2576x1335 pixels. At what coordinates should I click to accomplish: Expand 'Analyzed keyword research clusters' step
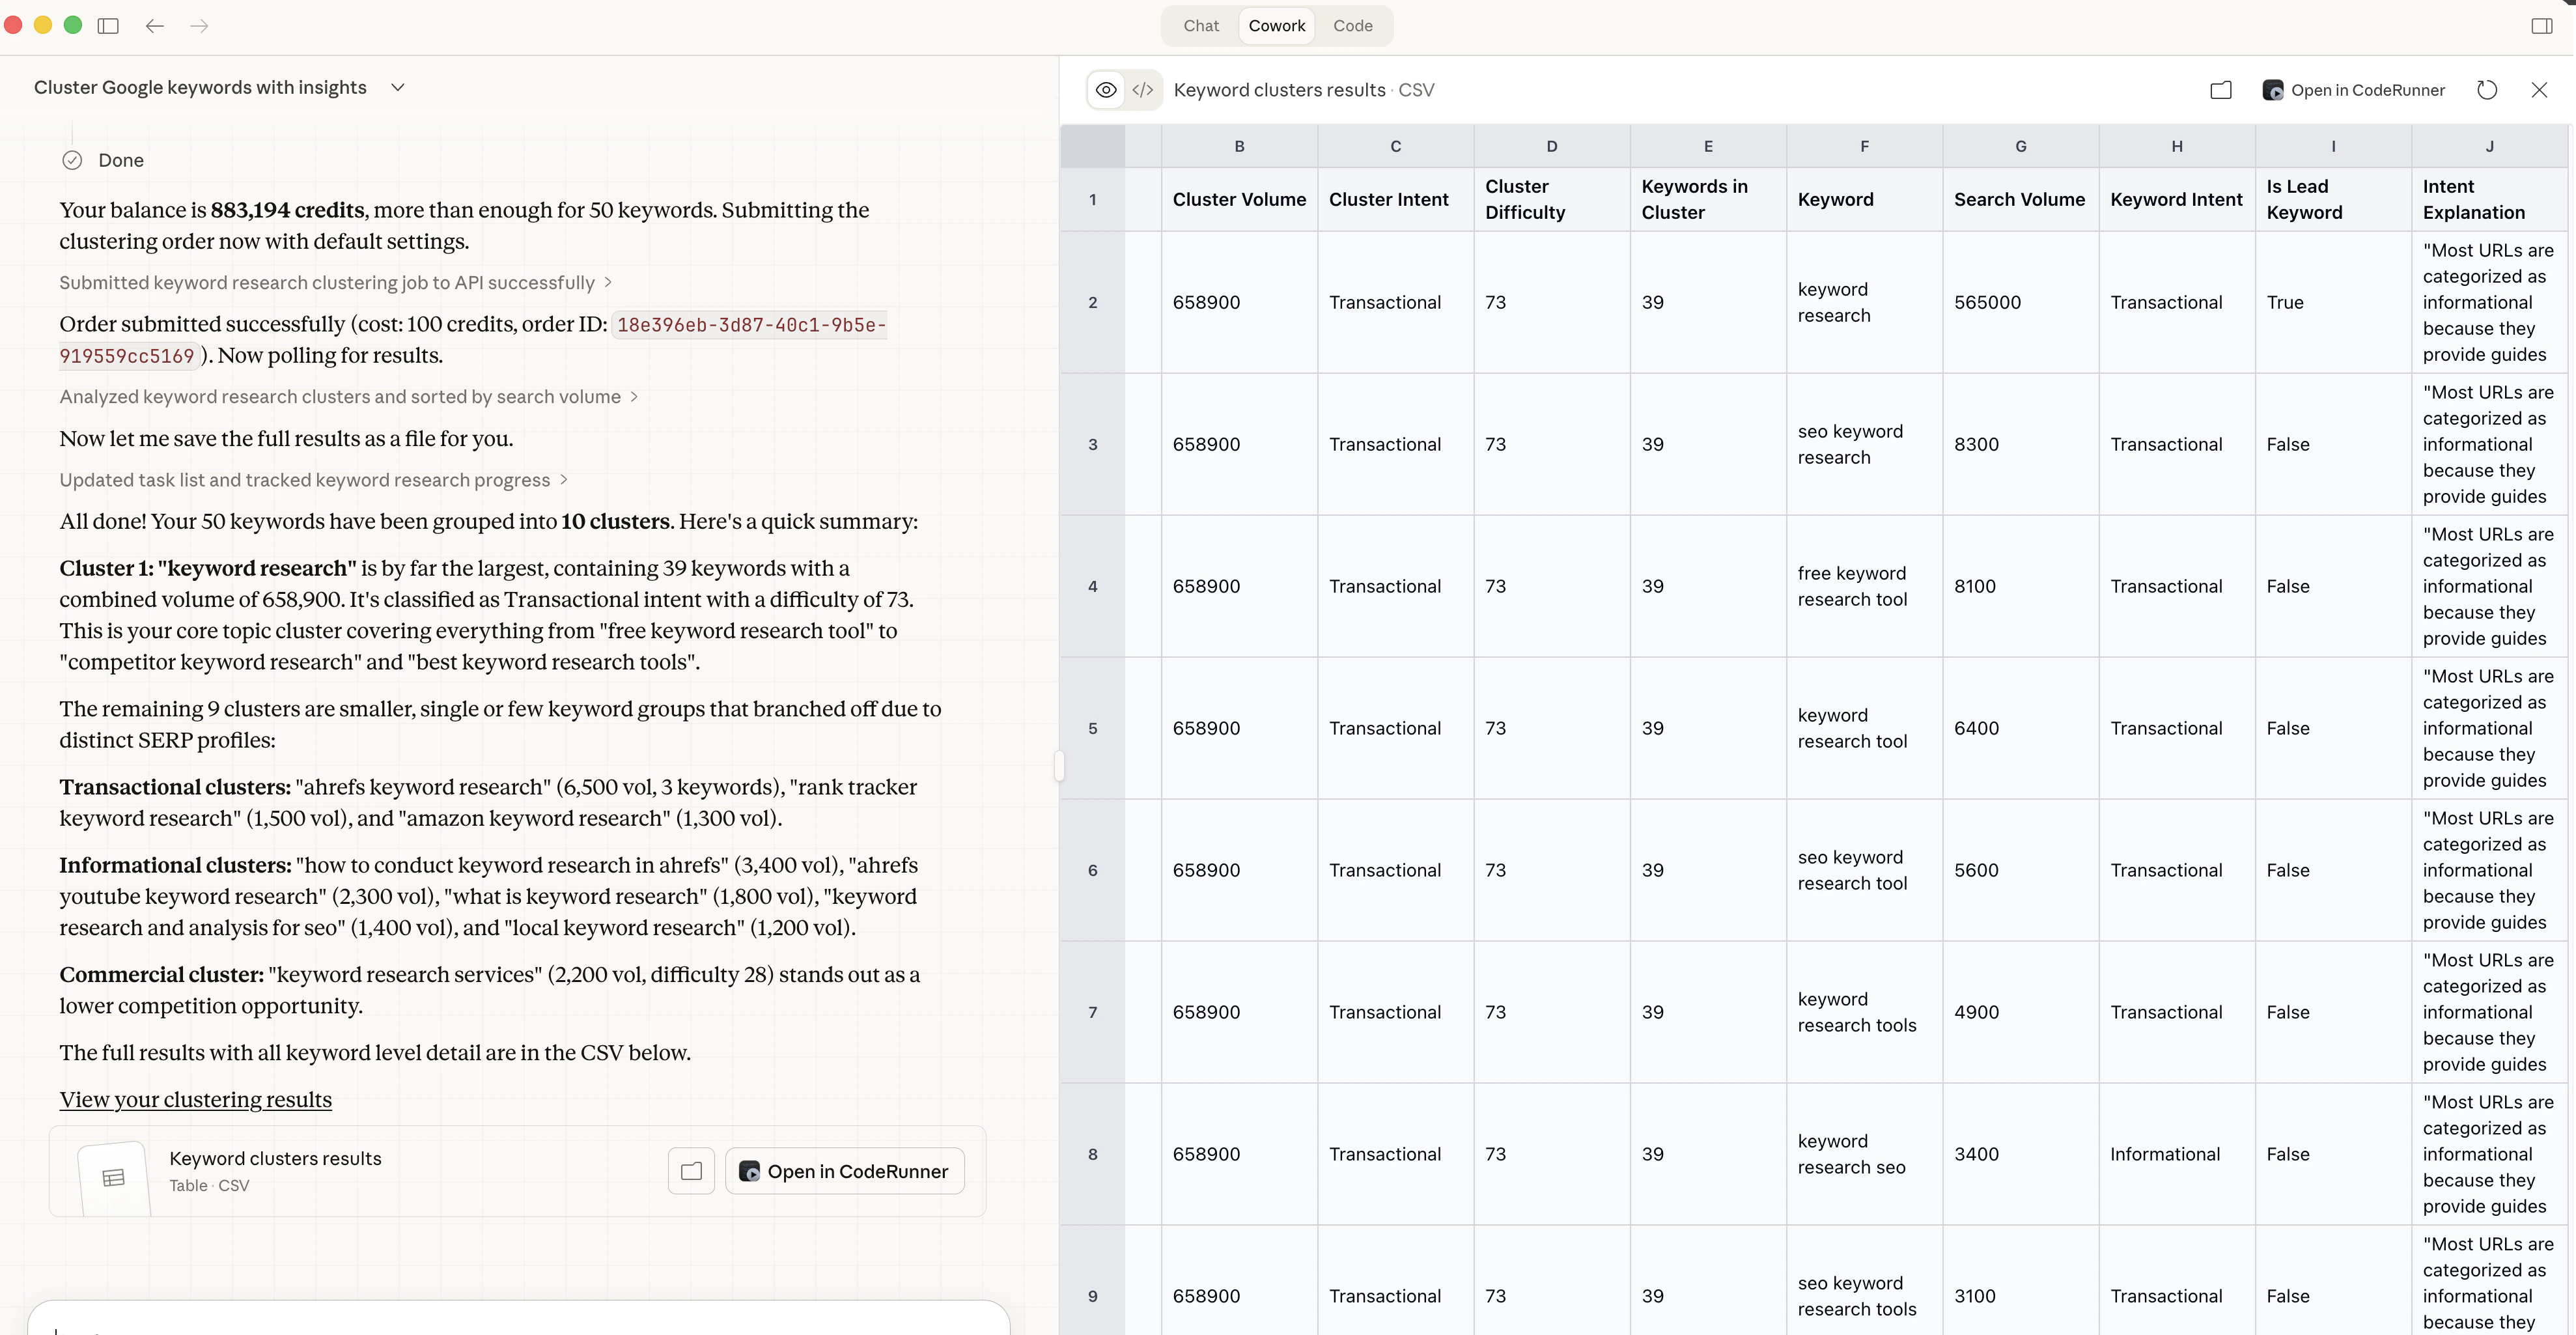pos(349,397)
